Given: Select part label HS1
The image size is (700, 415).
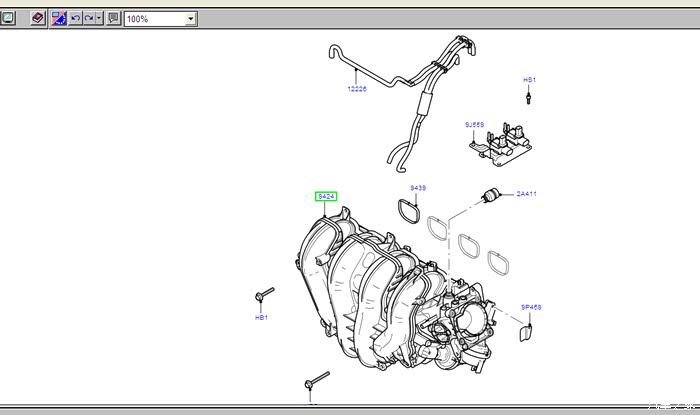Looking at the screenshot, I should click(x=530, y=79).
